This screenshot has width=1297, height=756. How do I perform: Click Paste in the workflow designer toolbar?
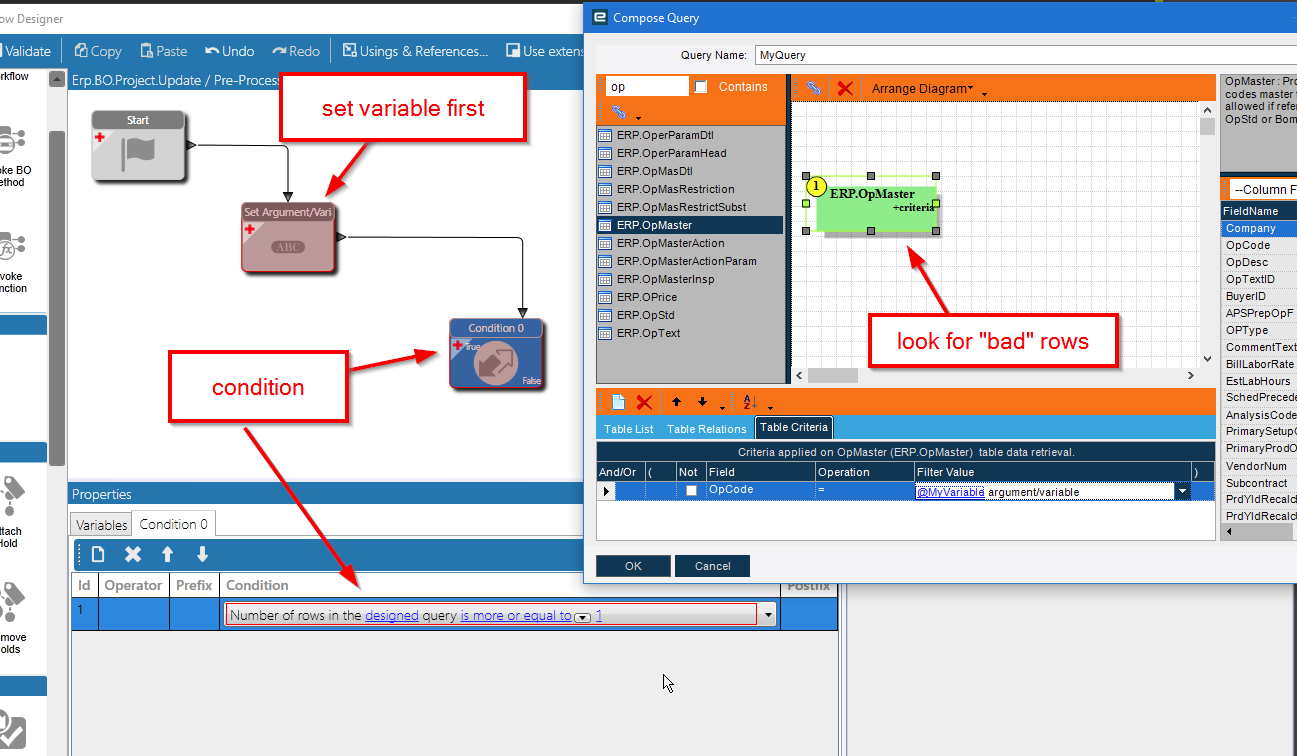[x=164, y=51]
